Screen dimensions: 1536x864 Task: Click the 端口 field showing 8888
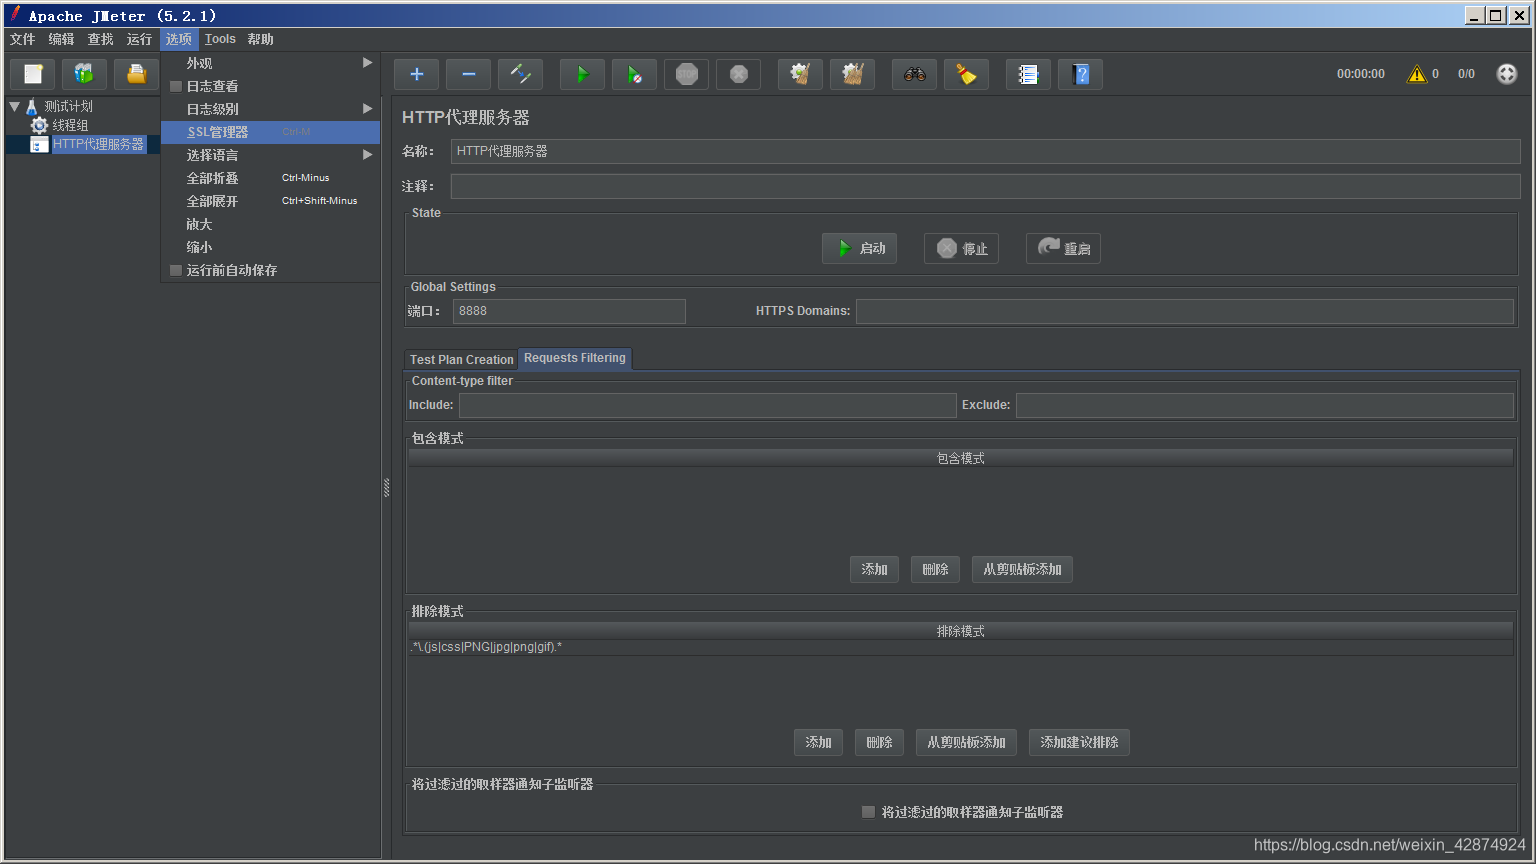(569, 311)
